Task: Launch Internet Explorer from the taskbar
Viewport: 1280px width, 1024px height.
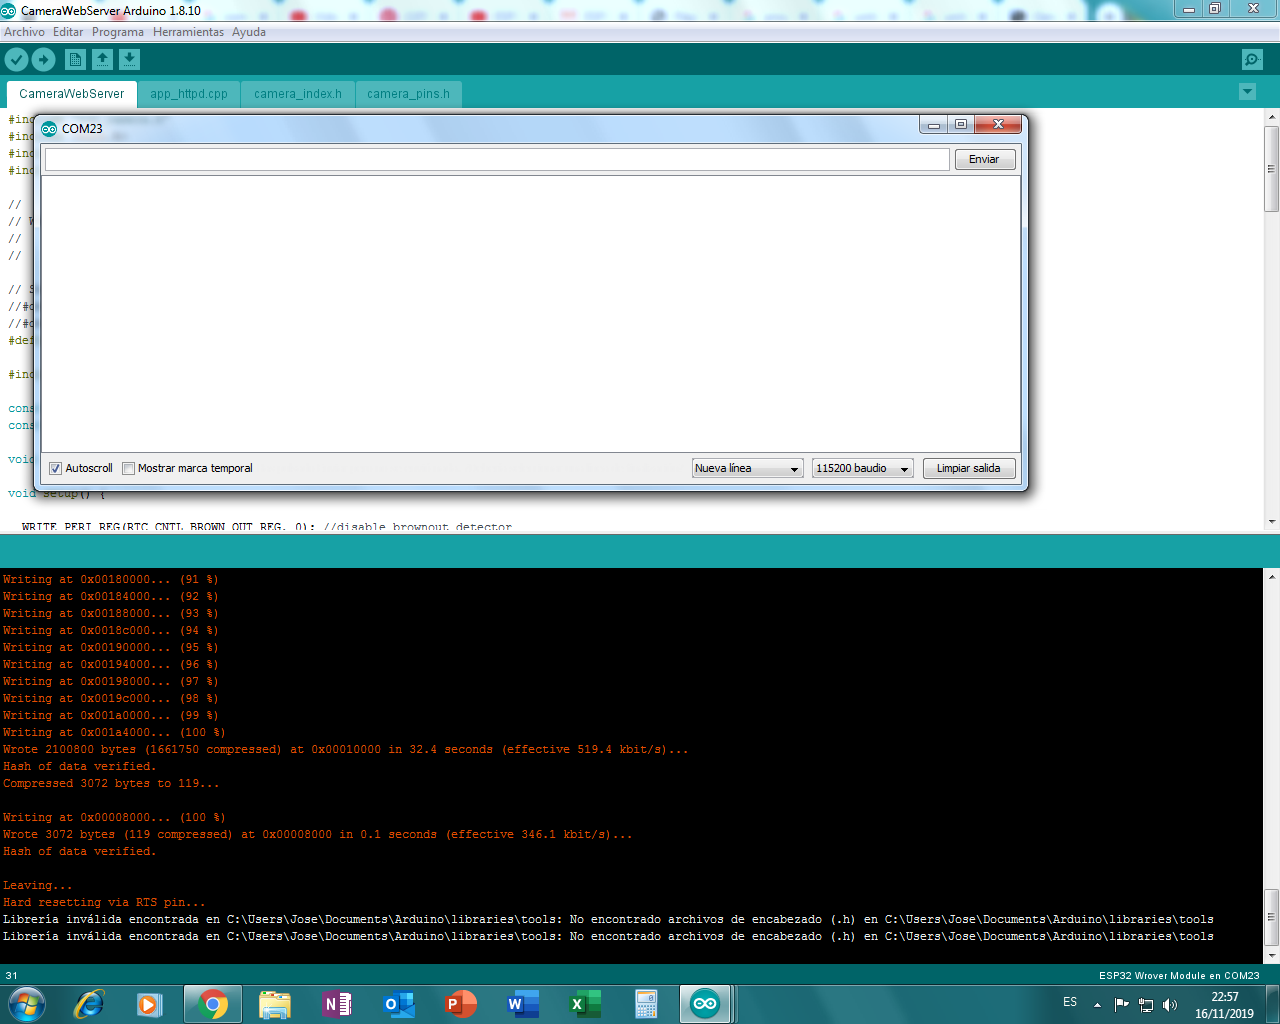Action: tap(89, 1004)
